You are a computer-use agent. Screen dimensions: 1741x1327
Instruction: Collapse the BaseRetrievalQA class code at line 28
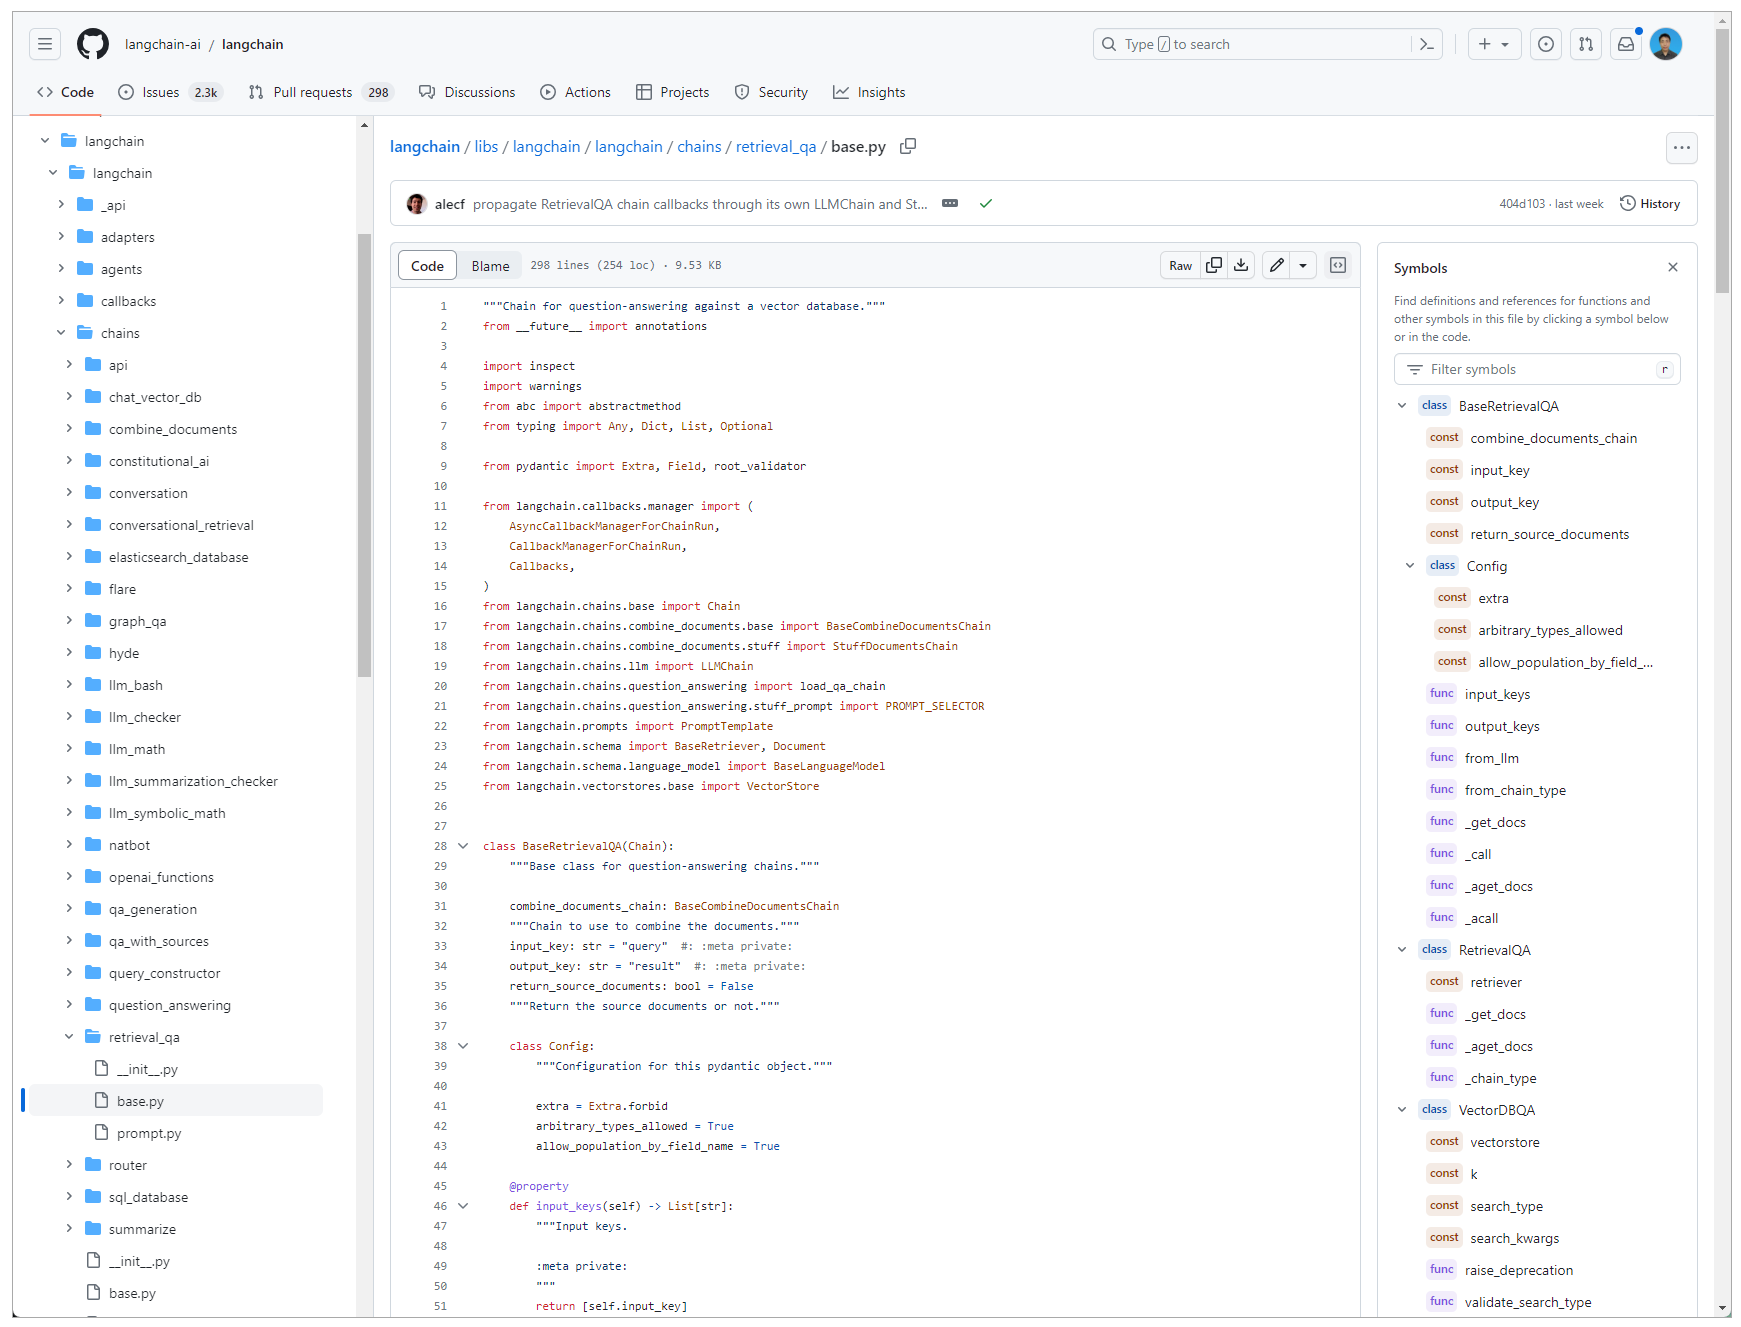[x=463, y=846]
